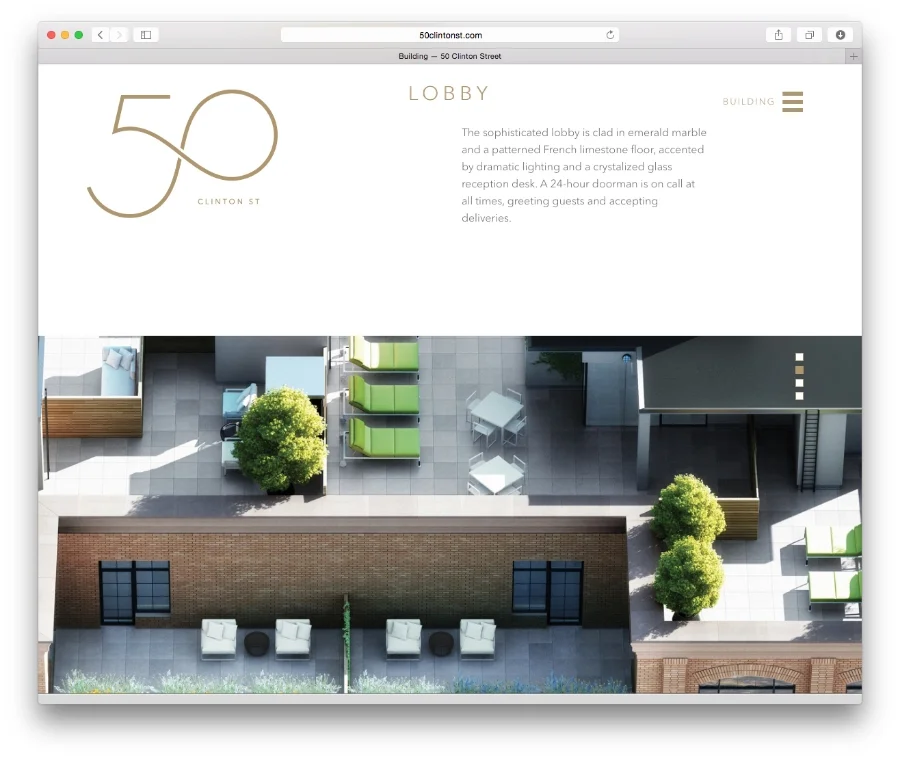Click the rooftop terrace rendering image
The width and height of the screenshot is (900, 759).
(x=450, y=515)
